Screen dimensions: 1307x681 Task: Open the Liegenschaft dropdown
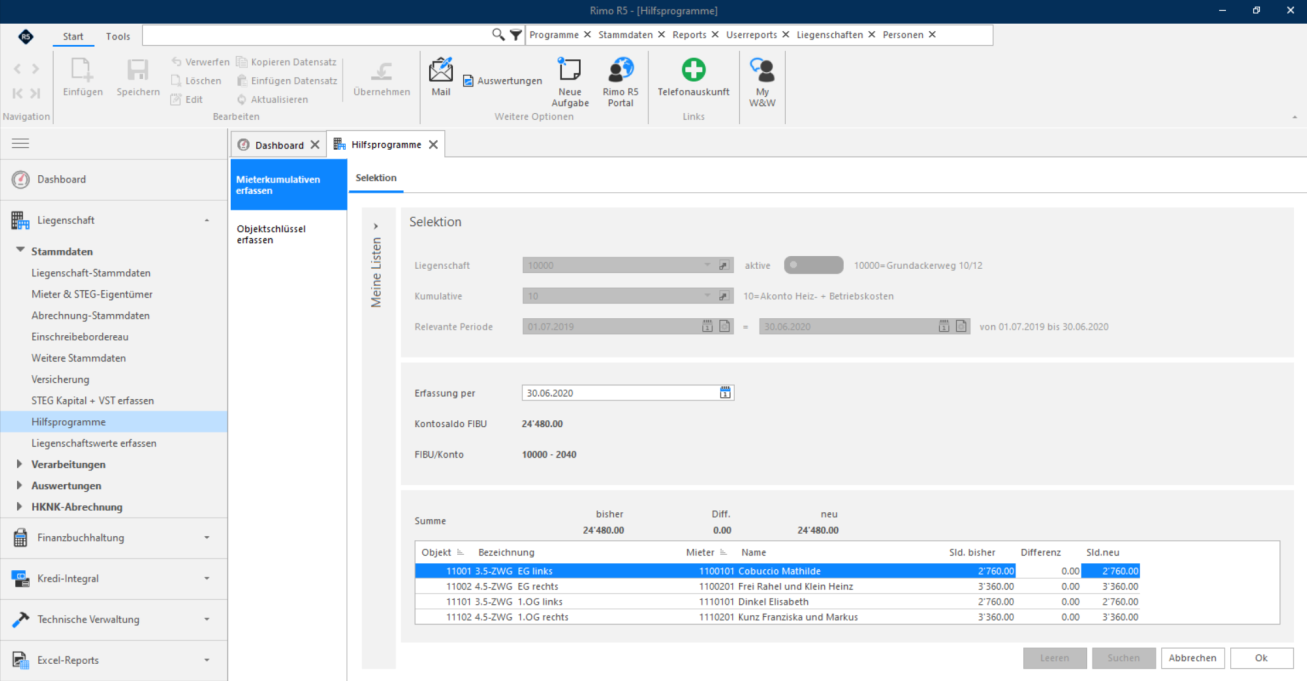(707, 266)
